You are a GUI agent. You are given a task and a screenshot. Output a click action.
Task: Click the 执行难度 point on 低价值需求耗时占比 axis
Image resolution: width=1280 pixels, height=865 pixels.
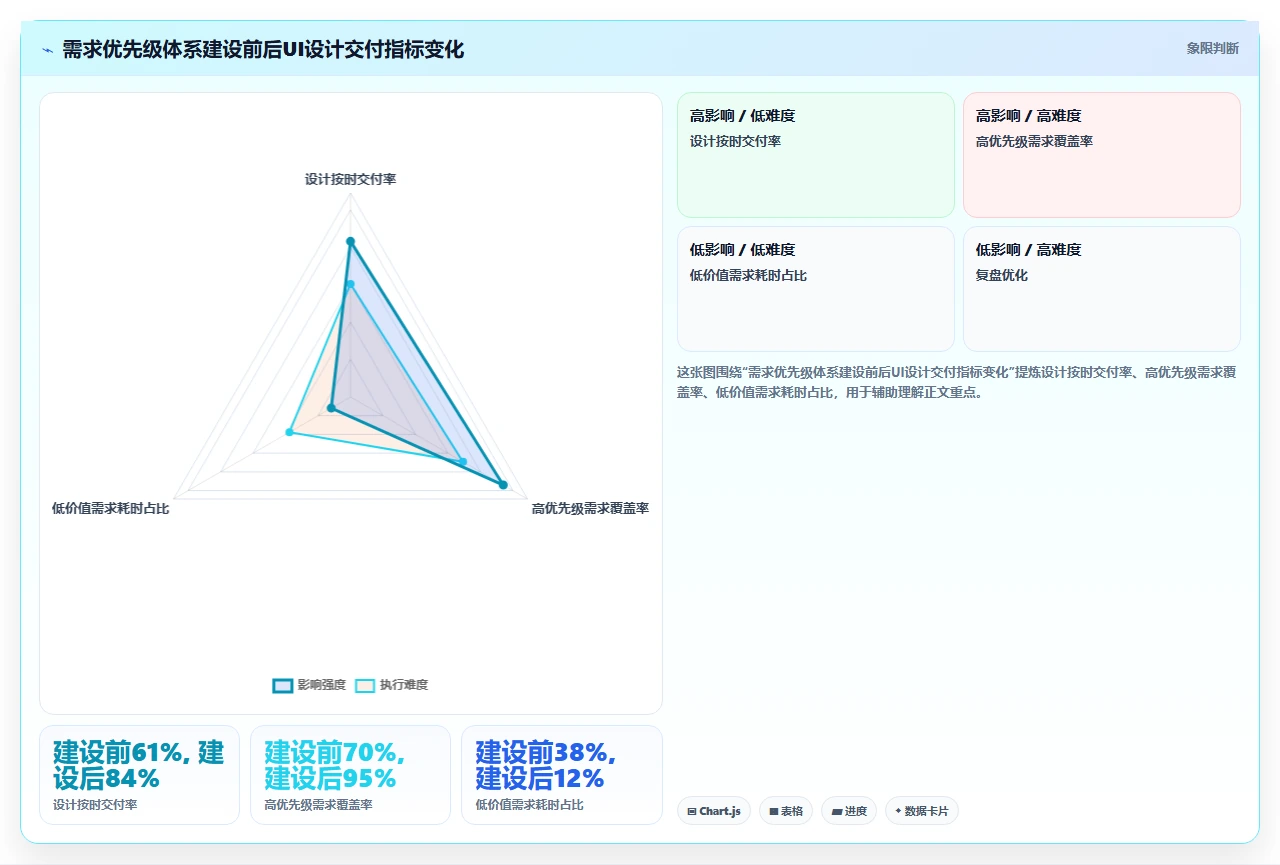pyautogui.click(x=289, y=432)
